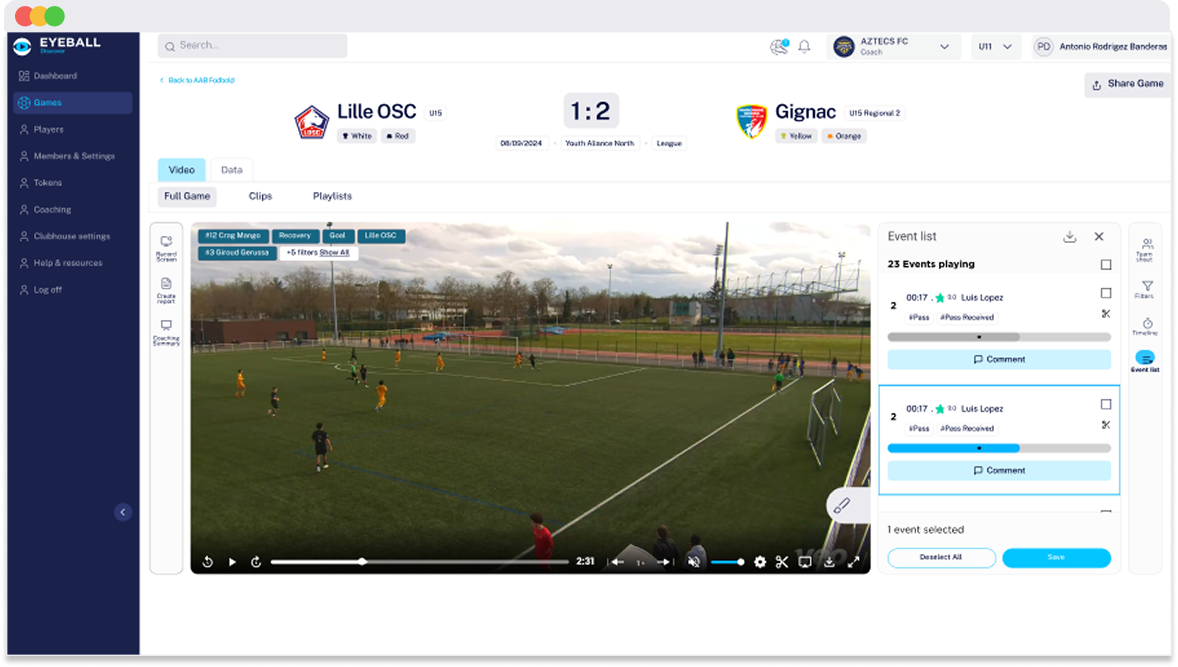This screenshot has height=667, width=1178.
Task: Open the U11 team dropdown
Action: click(x=996, y=47)
